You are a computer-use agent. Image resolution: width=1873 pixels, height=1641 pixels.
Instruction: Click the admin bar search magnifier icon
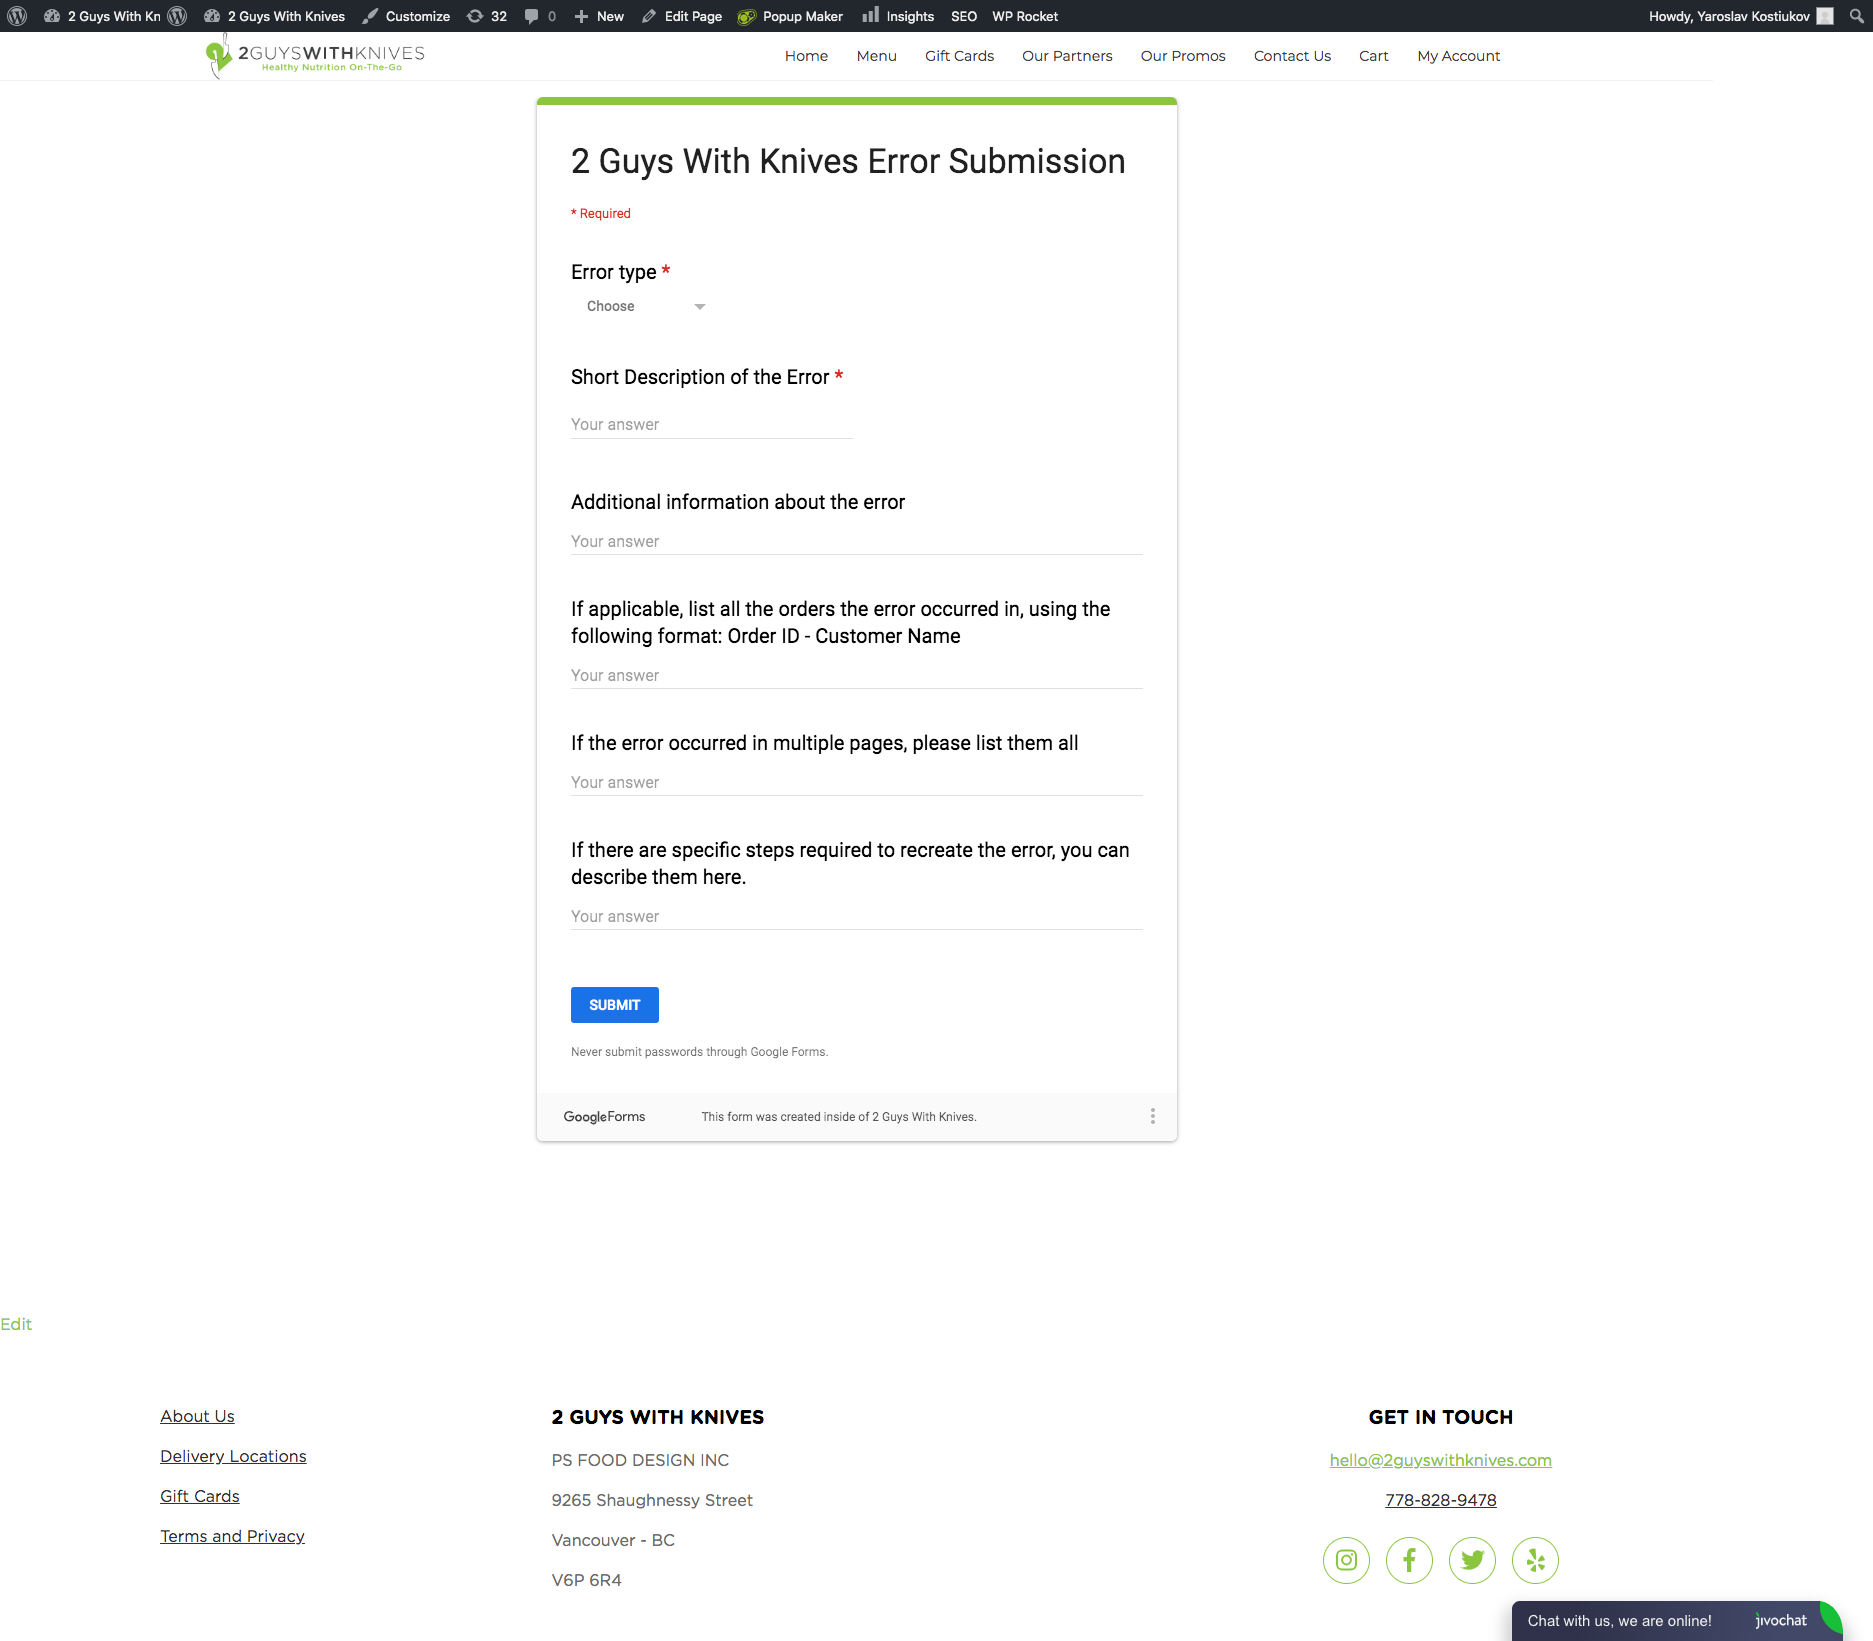pyautogui.click(x=1856, y=16)
